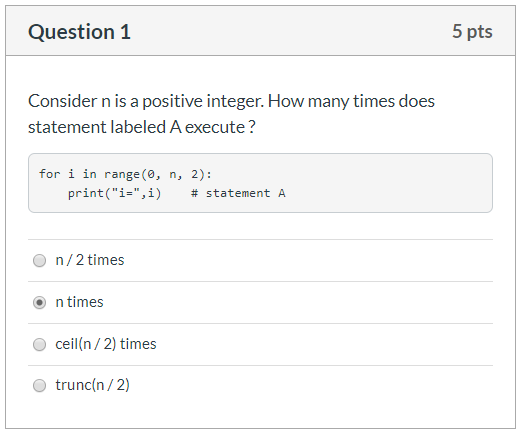The height and width of the screenshot is (441, 517).
Task: Click the loop variable "i" after "for"
Action: pyautogui.click(x=71, y=174)
